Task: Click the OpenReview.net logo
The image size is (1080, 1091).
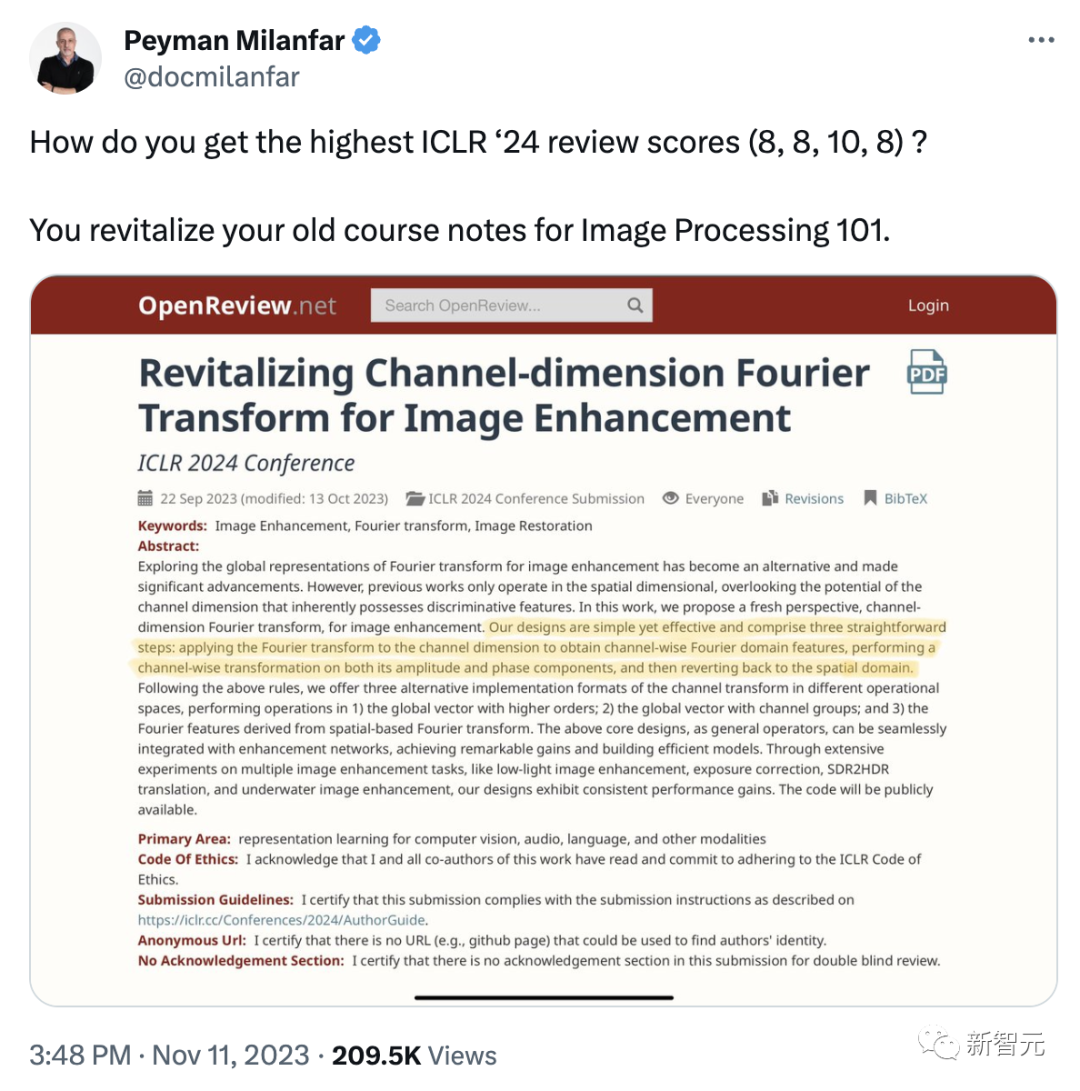Action: [x=237, y=305]
